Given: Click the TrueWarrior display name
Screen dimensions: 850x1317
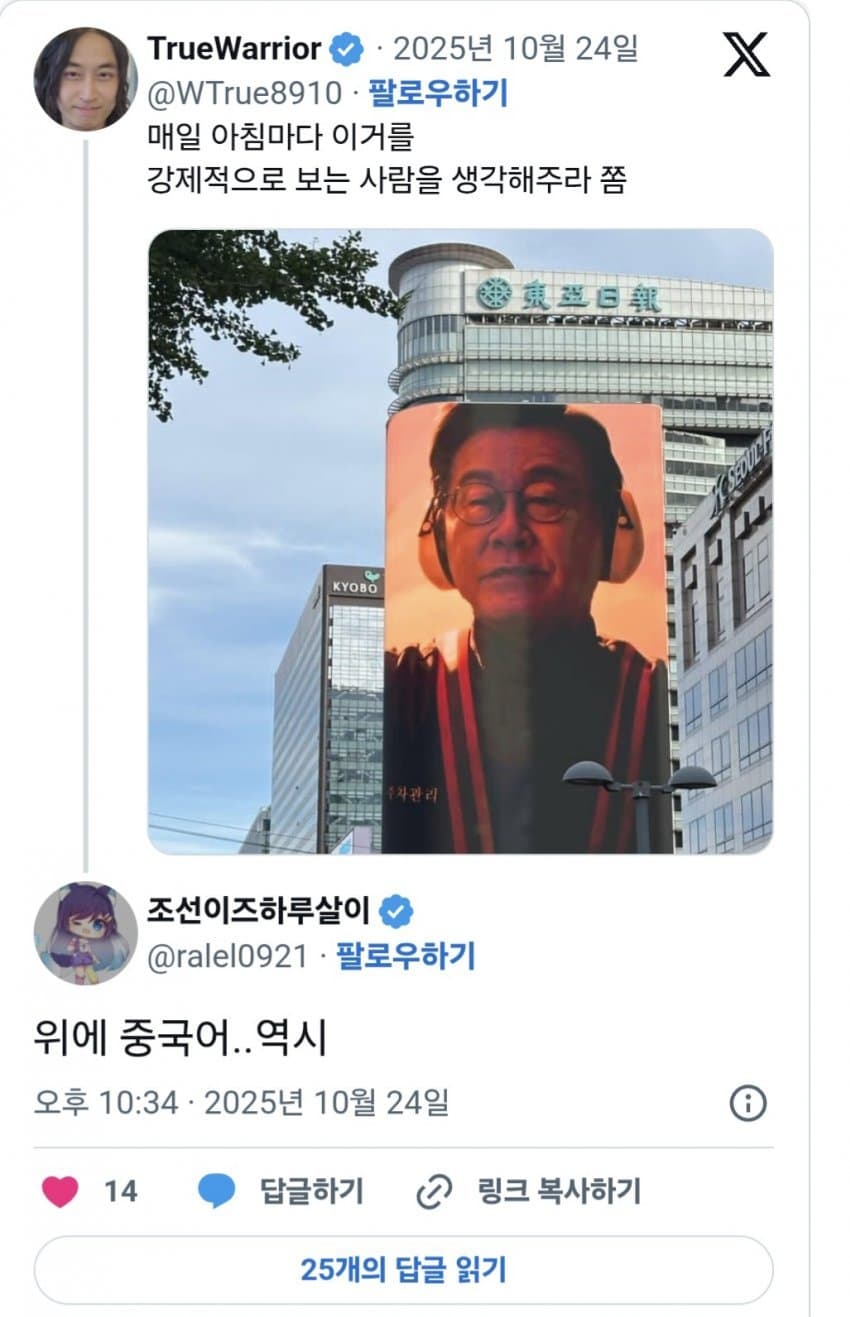Looking at the screenshot, I should click(x=234, y=48).
